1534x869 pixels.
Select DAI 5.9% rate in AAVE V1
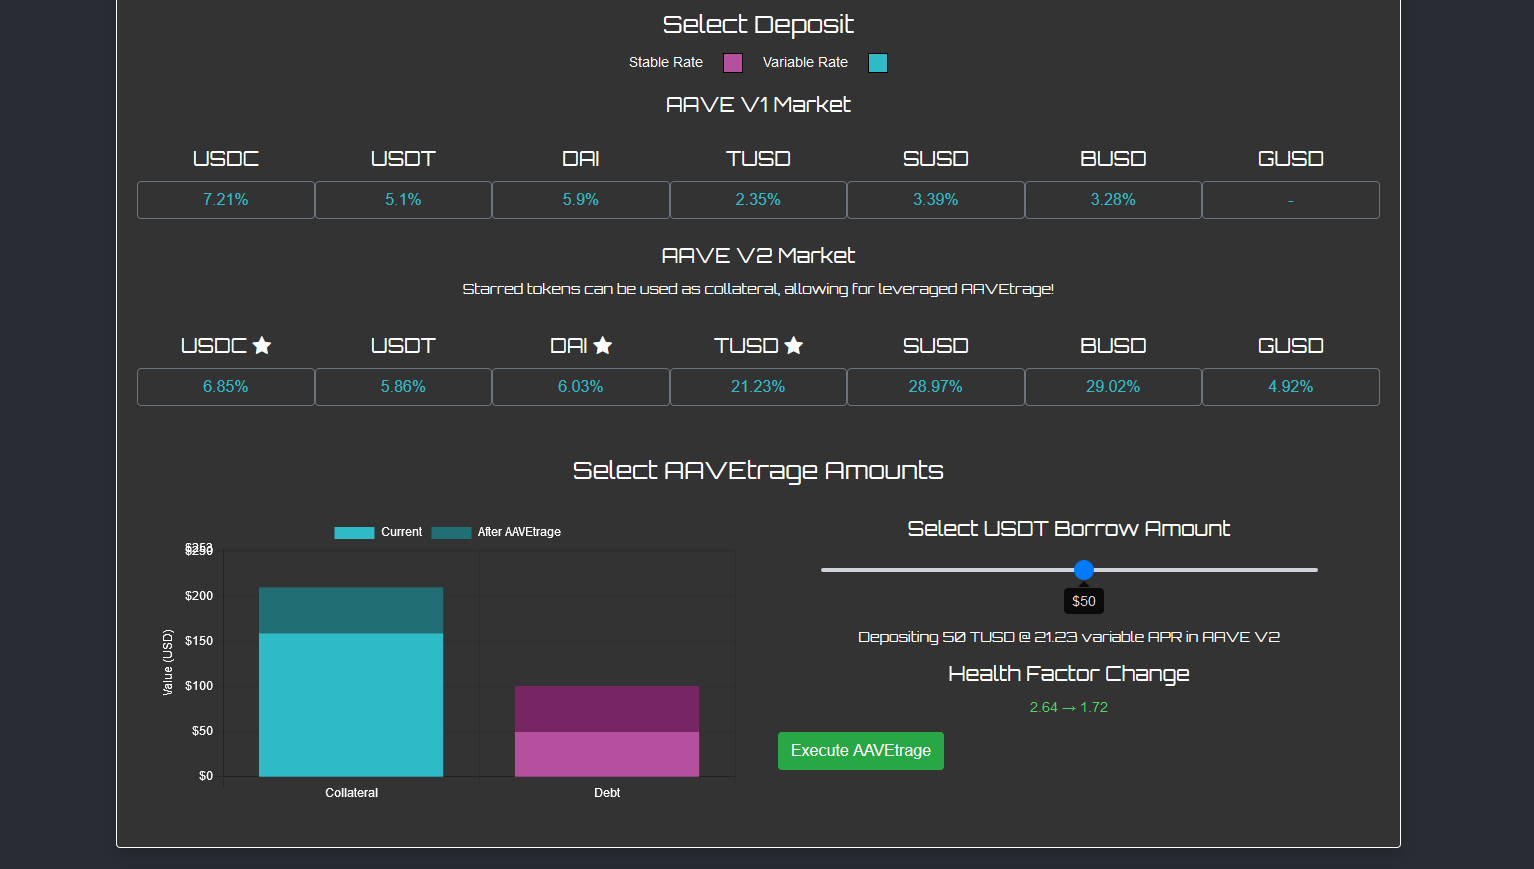click(x=581, y=200)
